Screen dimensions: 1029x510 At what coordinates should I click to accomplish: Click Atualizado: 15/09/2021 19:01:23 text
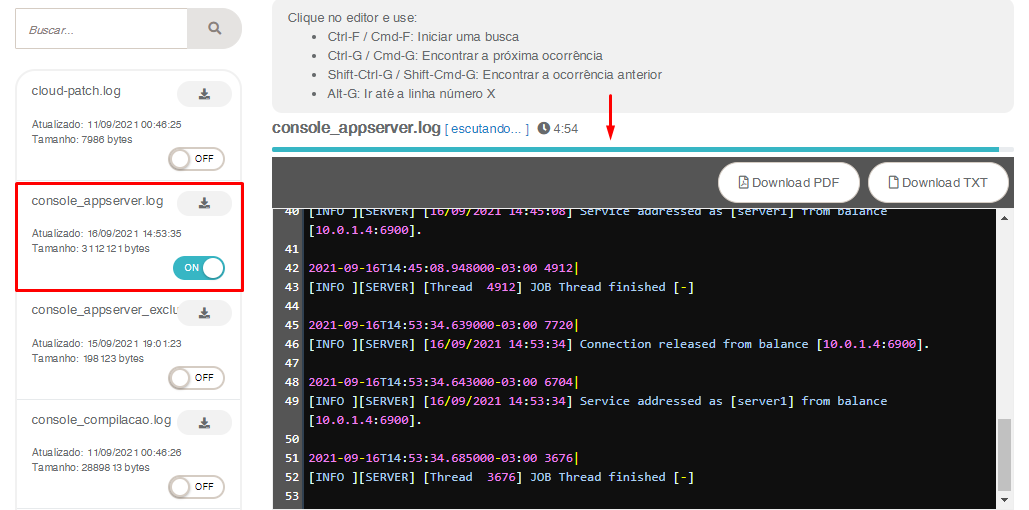click(106, 343)
